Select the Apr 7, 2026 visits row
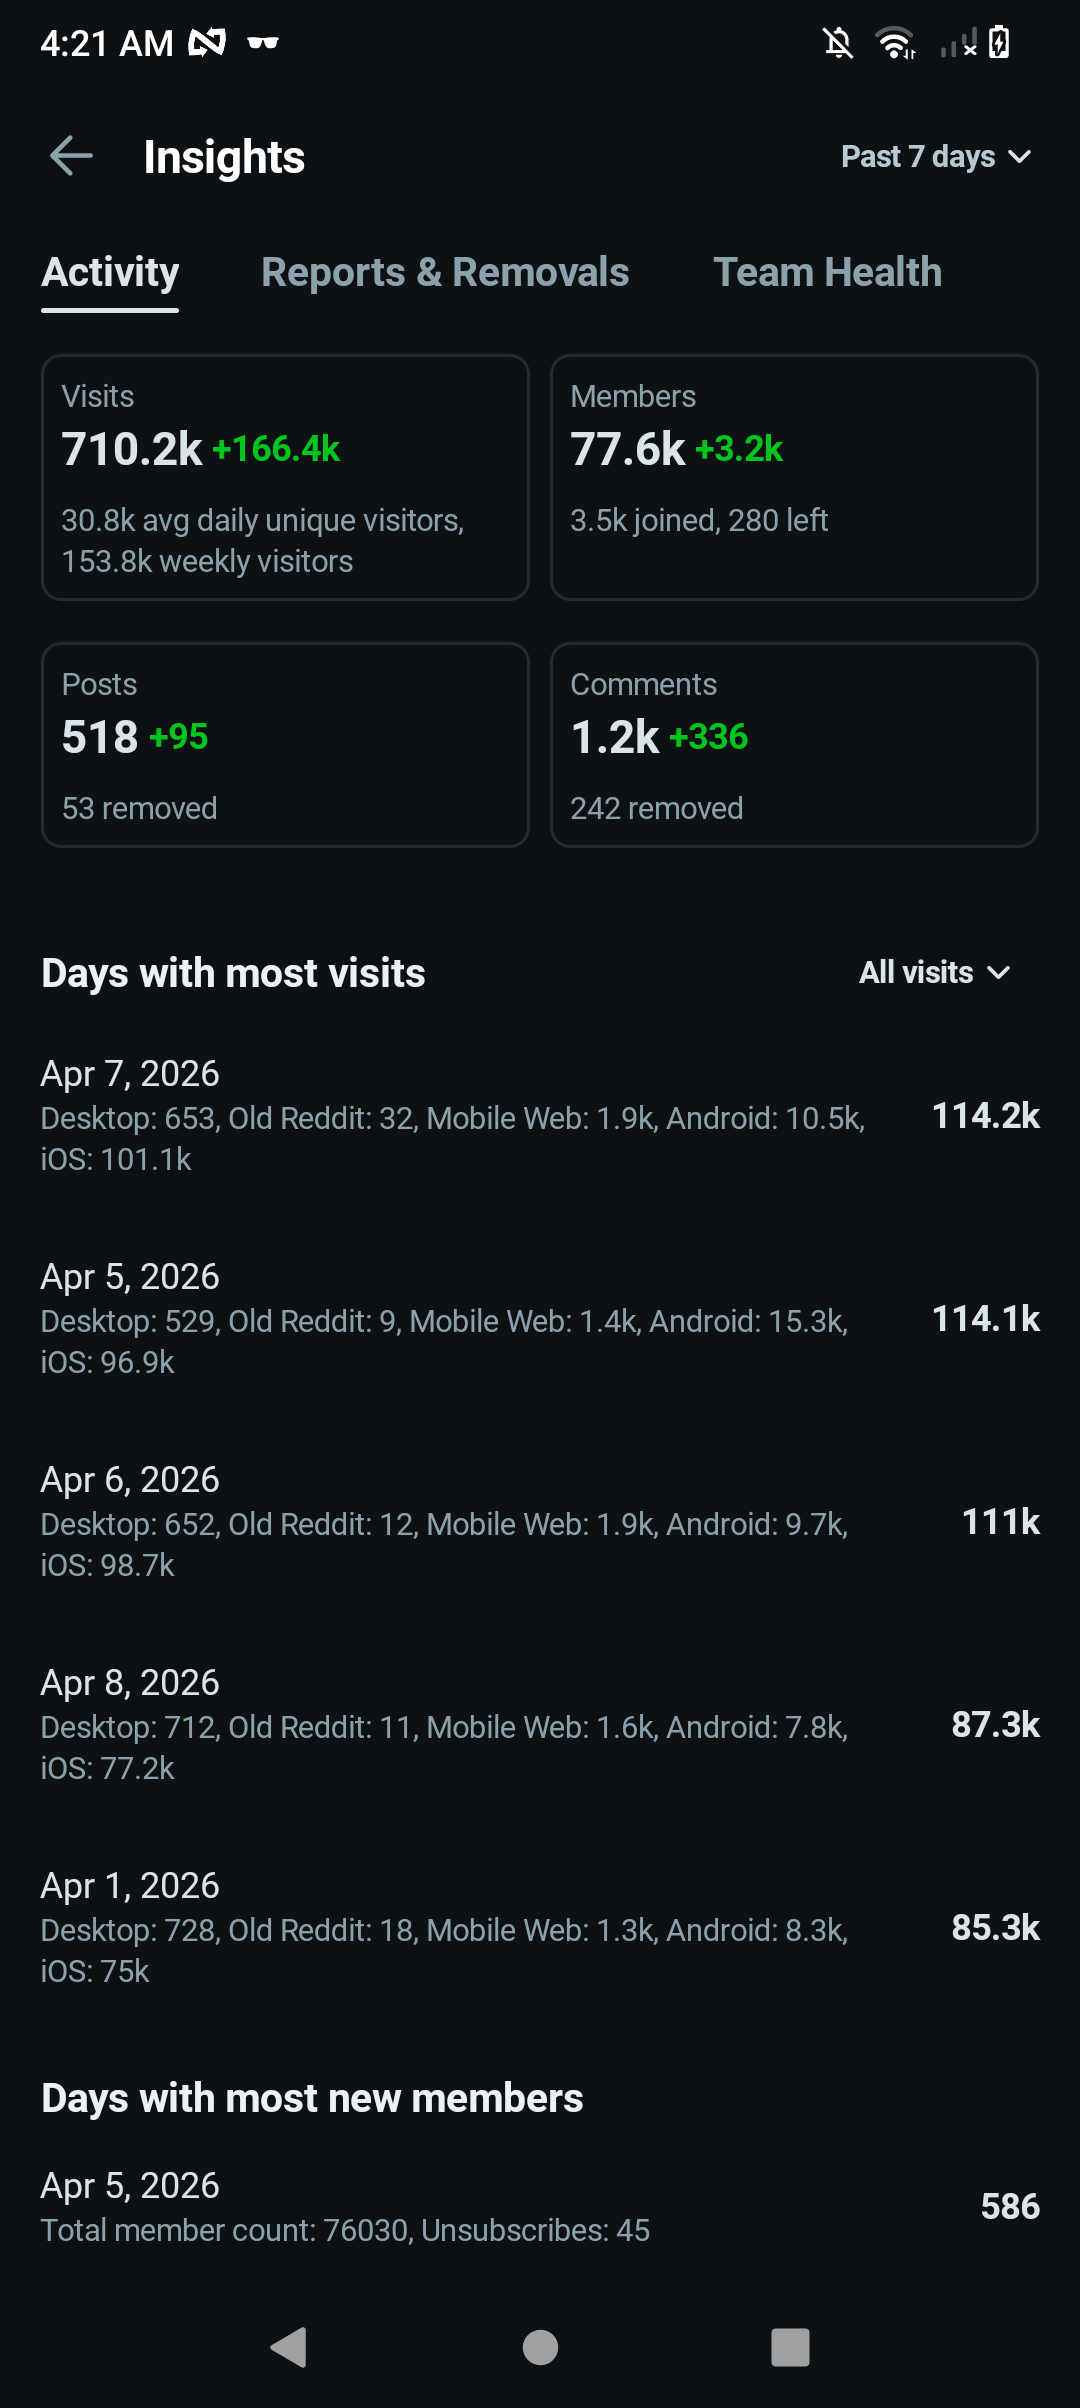Screen dimensions: 1080x2408 540,1116
